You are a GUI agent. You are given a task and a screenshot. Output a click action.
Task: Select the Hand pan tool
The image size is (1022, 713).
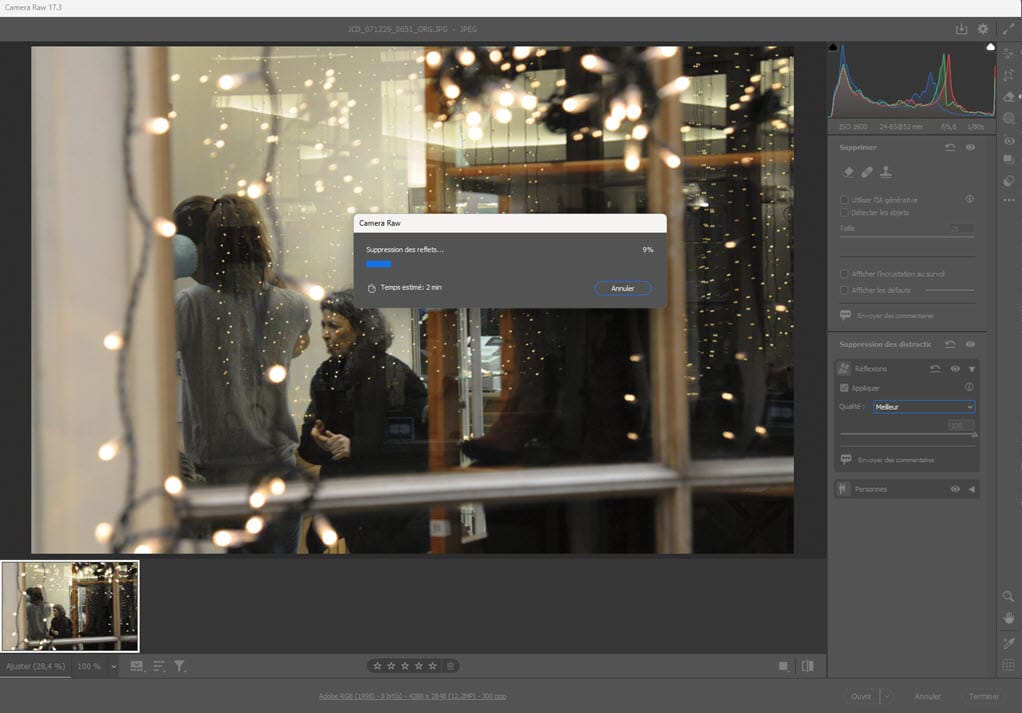coord(1008,618)
